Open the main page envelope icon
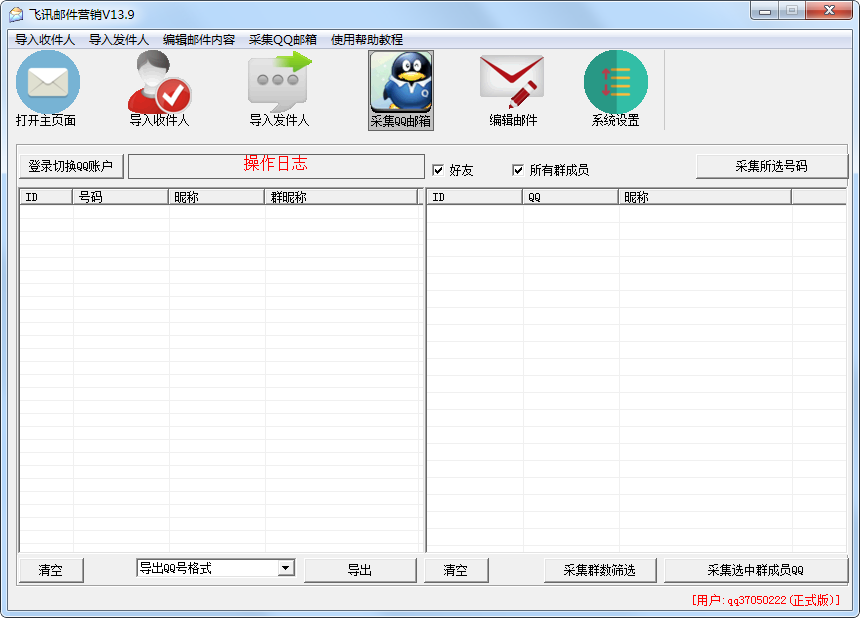860x618 pixels. pos(47,83)
